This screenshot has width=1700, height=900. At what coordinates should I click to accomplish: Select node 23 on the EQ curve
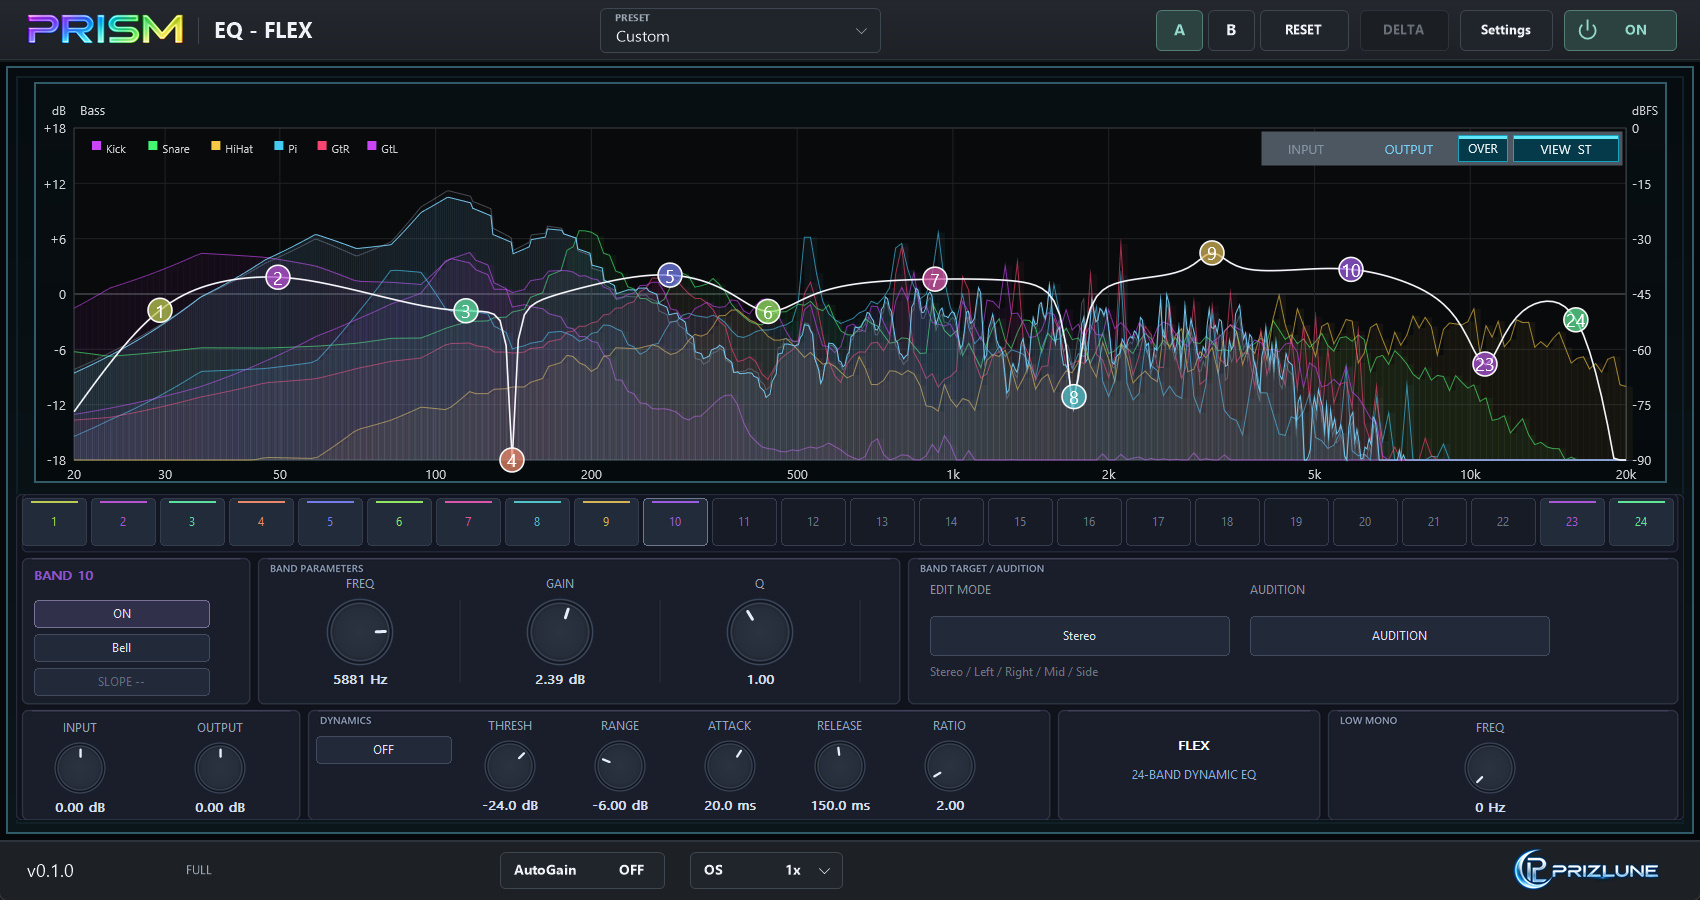click(1485, 364)
